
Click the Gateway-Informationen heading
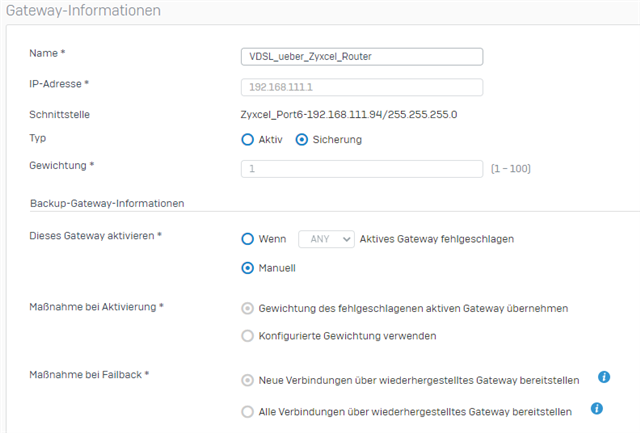(x=82, y=10)
